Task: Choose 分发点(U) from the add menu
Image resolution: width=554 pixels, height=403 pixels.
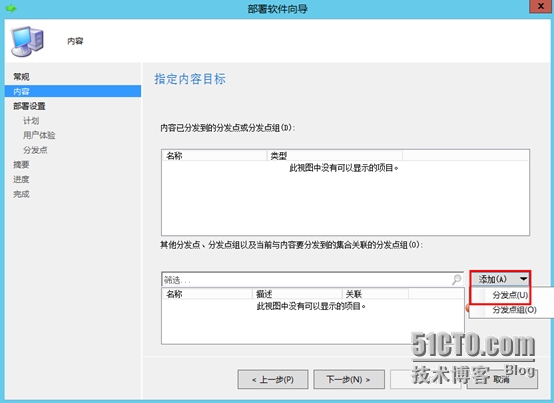Action: pyautogui.click(x=510, y=295)
